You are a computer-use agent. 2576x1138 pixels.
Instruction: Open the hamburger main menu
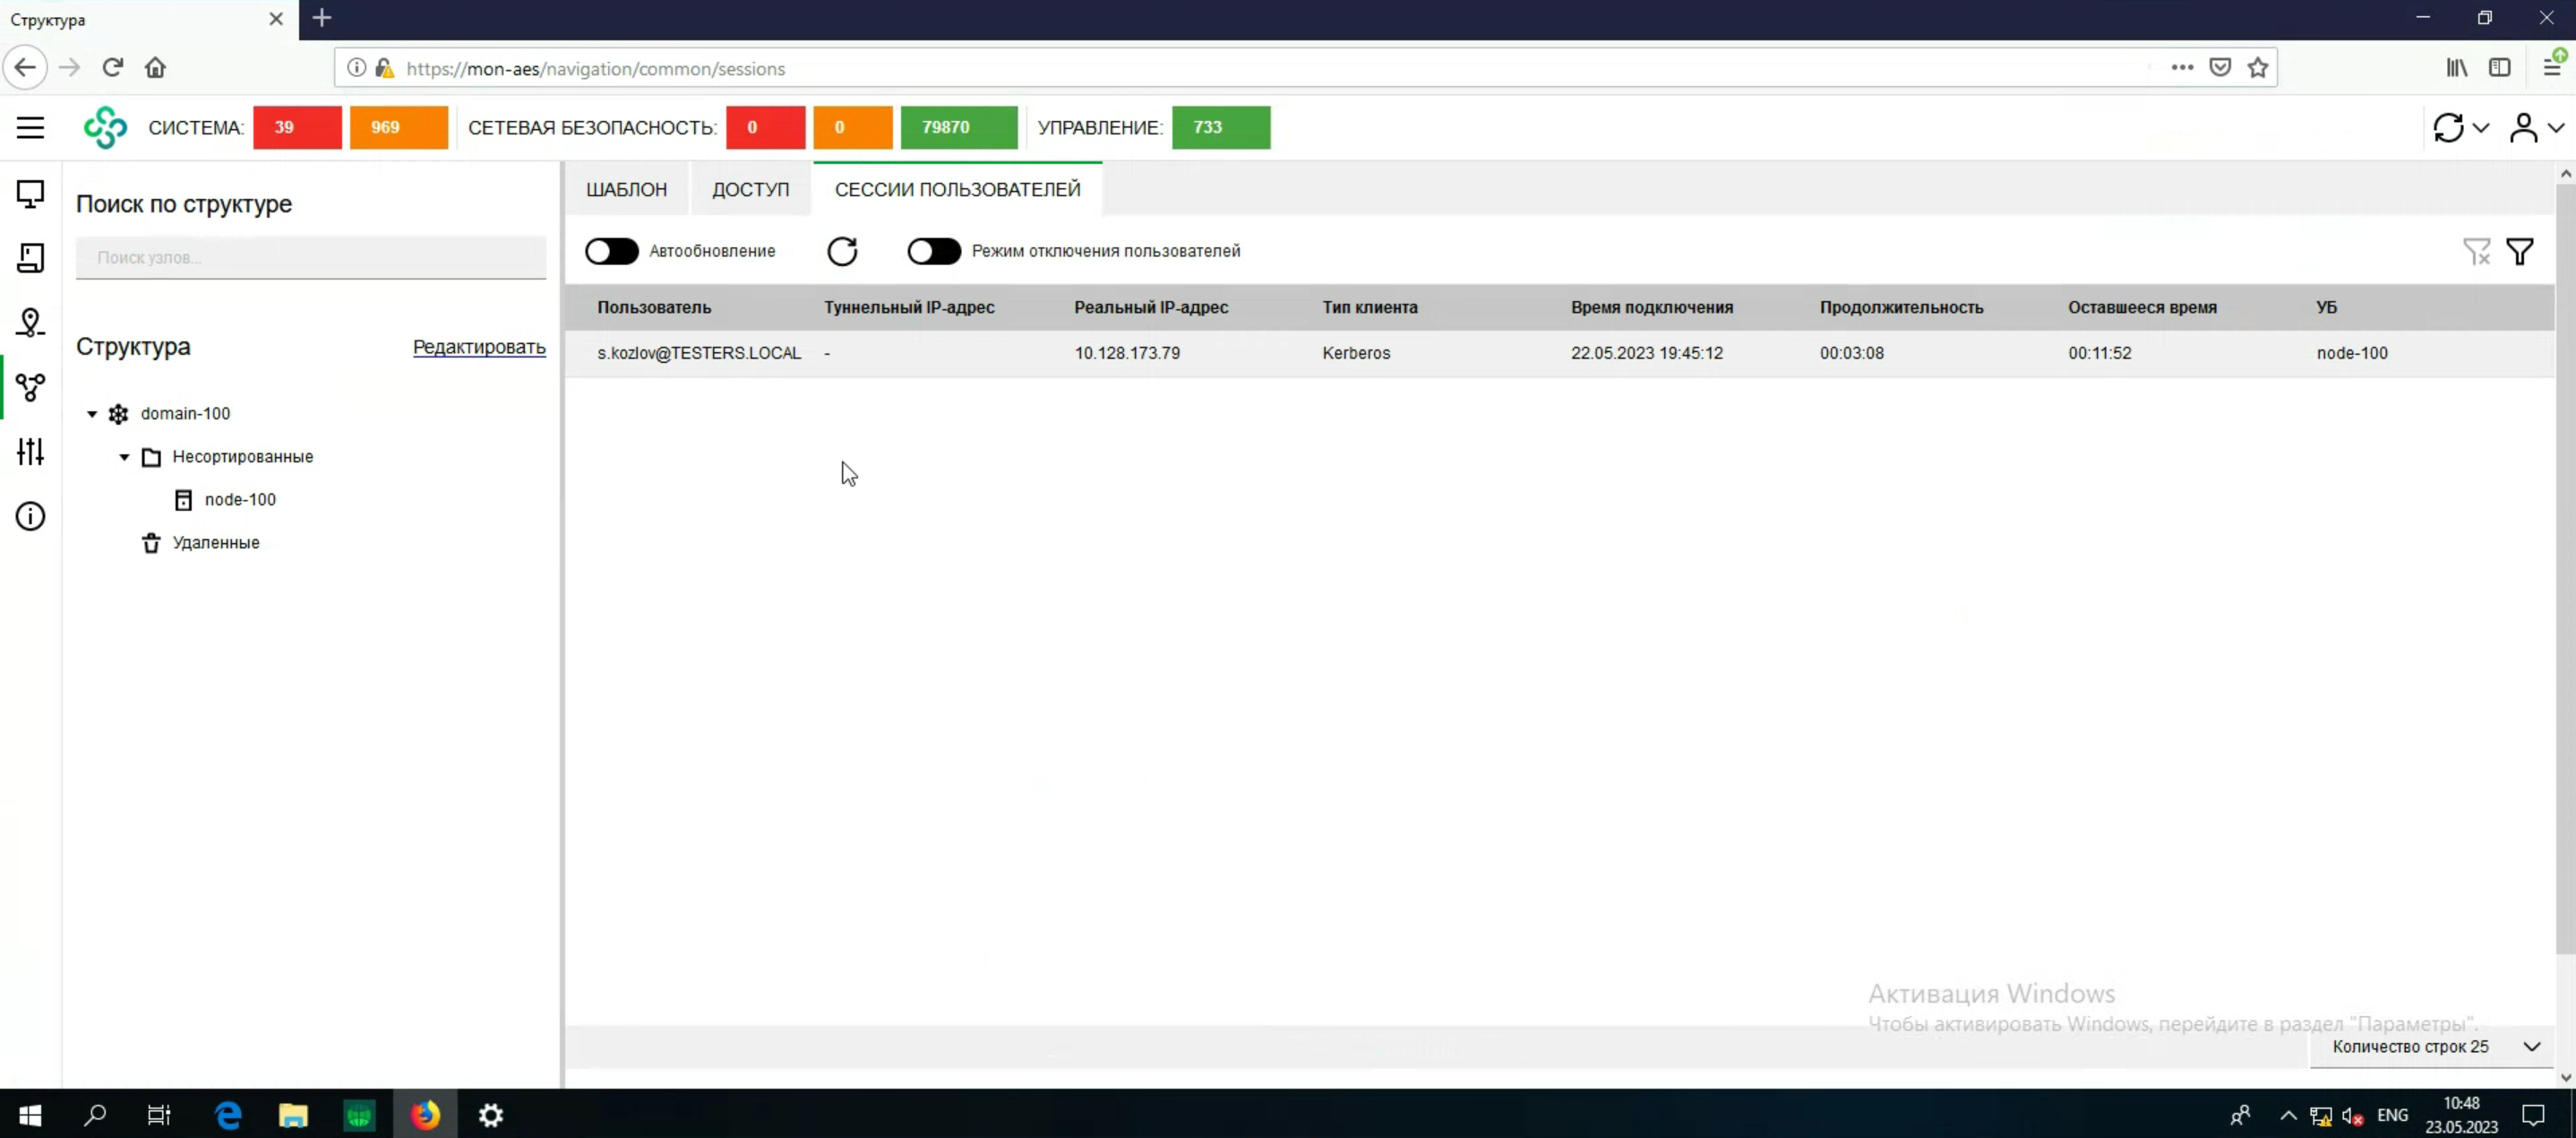pos(30,127)
